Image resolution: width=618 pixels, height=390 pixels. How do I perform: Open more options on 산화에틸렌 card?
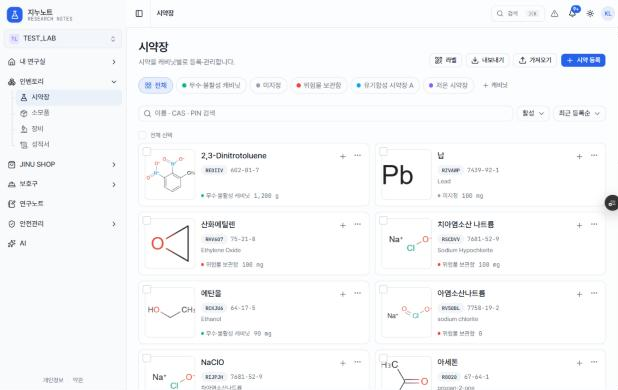[357, 225]
